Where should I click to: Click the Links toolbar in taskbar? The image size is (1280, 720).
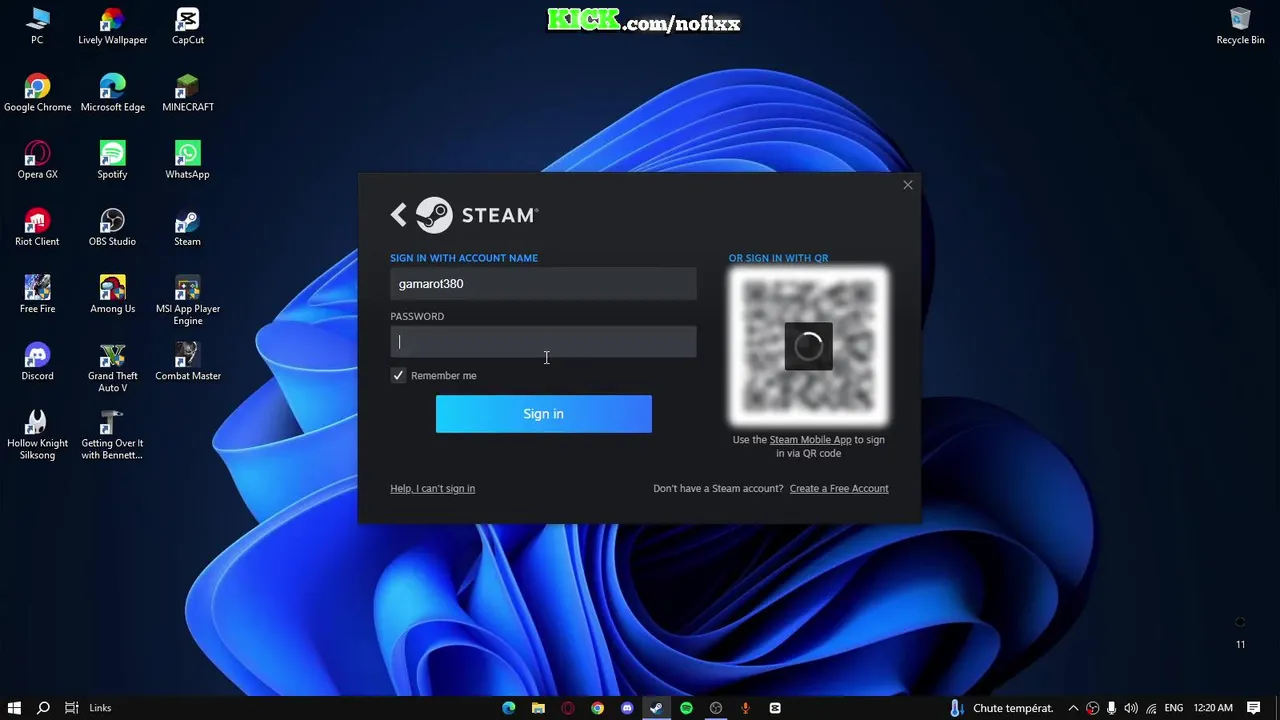tap(100, 708)
